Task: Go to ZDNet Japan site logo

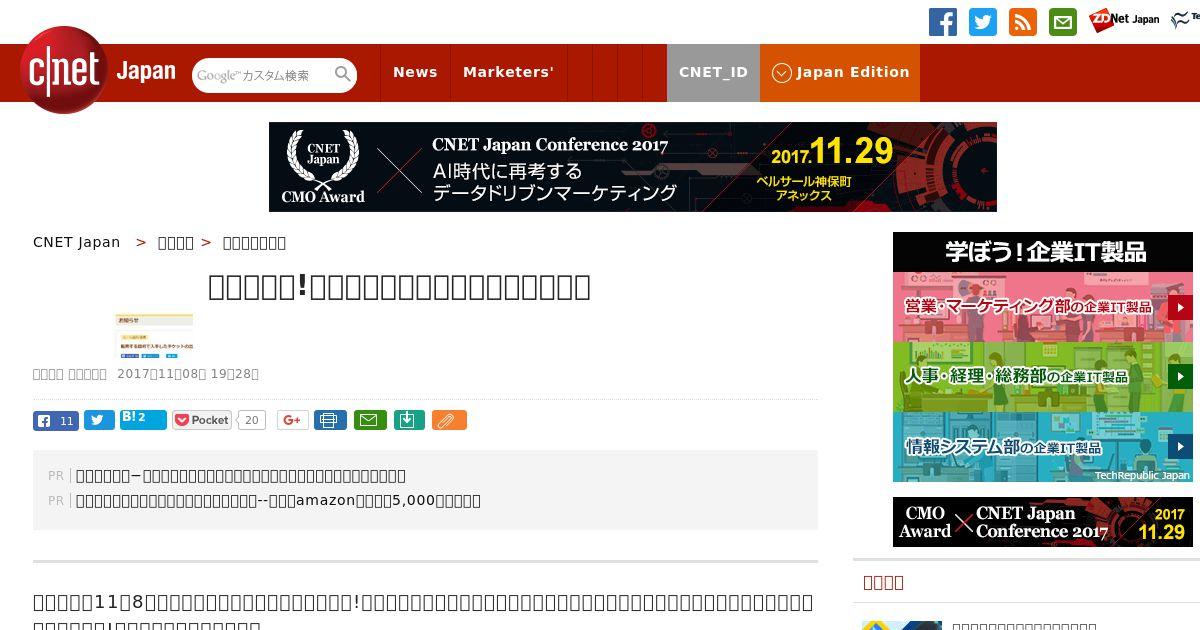Action: (x=1125, y=19)
